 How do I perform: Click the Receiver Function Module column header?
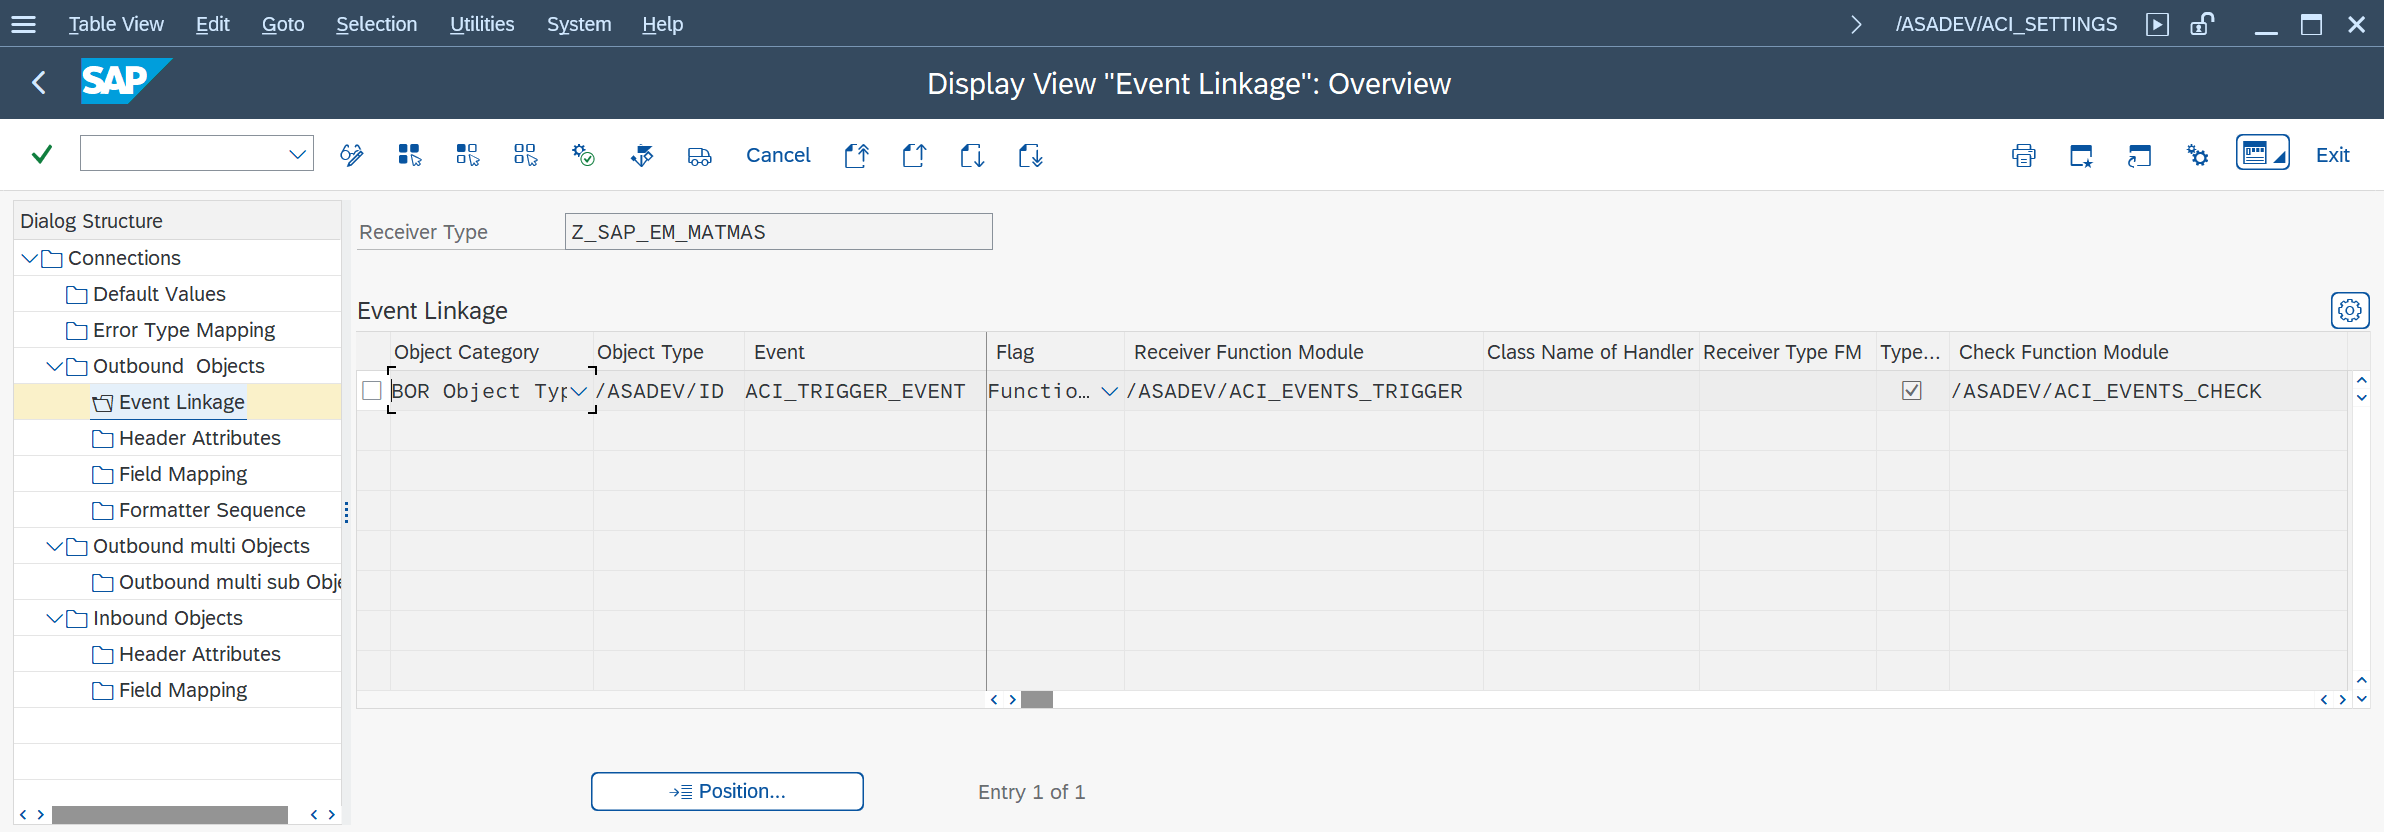pyautogui.click(x=1303, y=352)
